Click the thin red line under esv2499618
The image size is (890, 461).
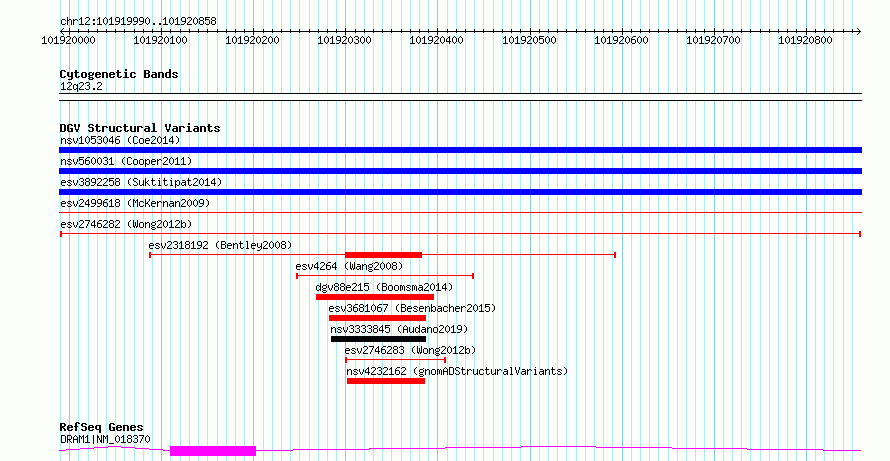(x=460, y=213)
